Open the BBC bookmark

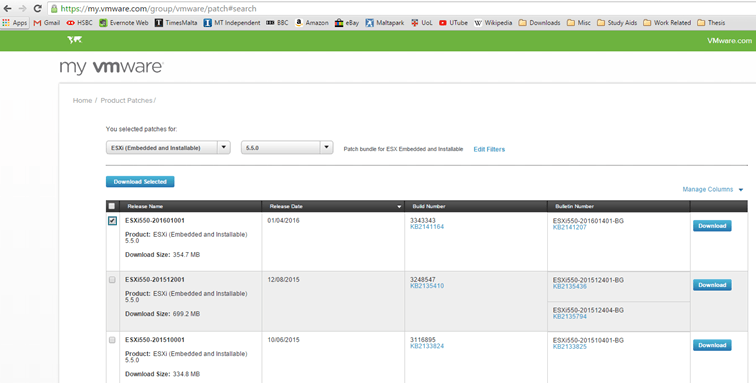point(277,23)
